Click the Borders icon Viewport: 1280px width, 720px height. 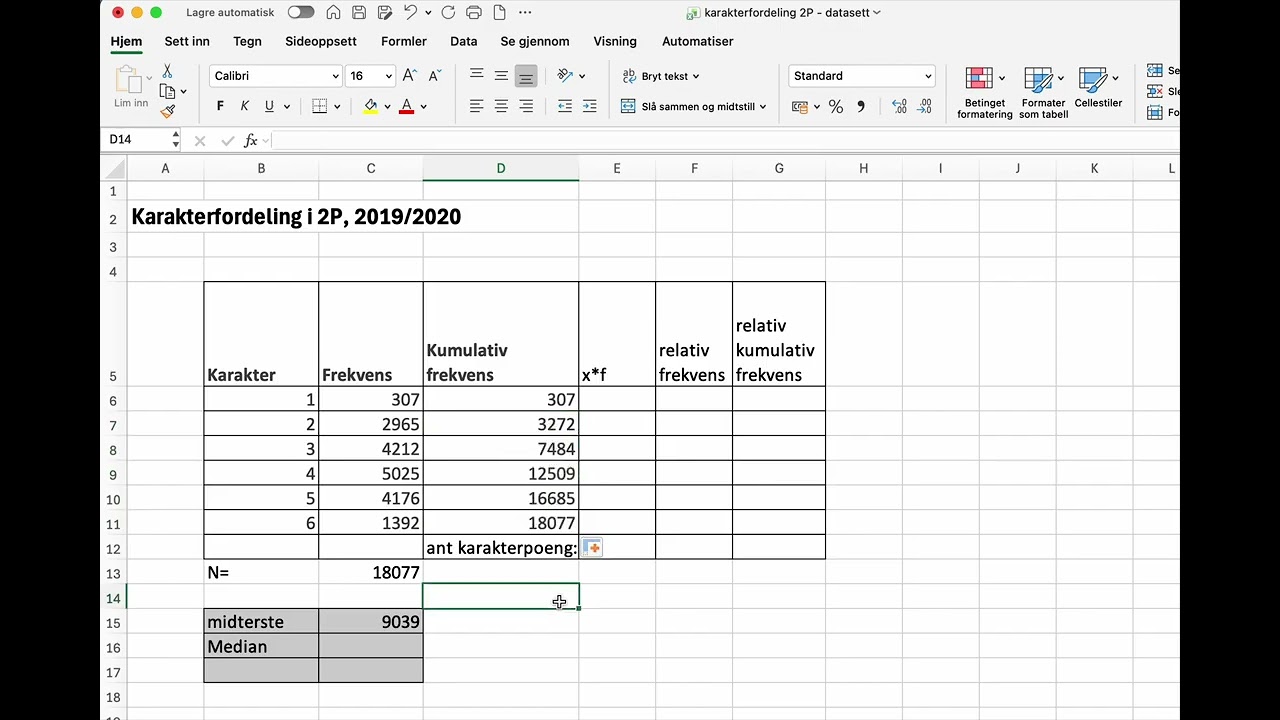[x=319, y=106]
